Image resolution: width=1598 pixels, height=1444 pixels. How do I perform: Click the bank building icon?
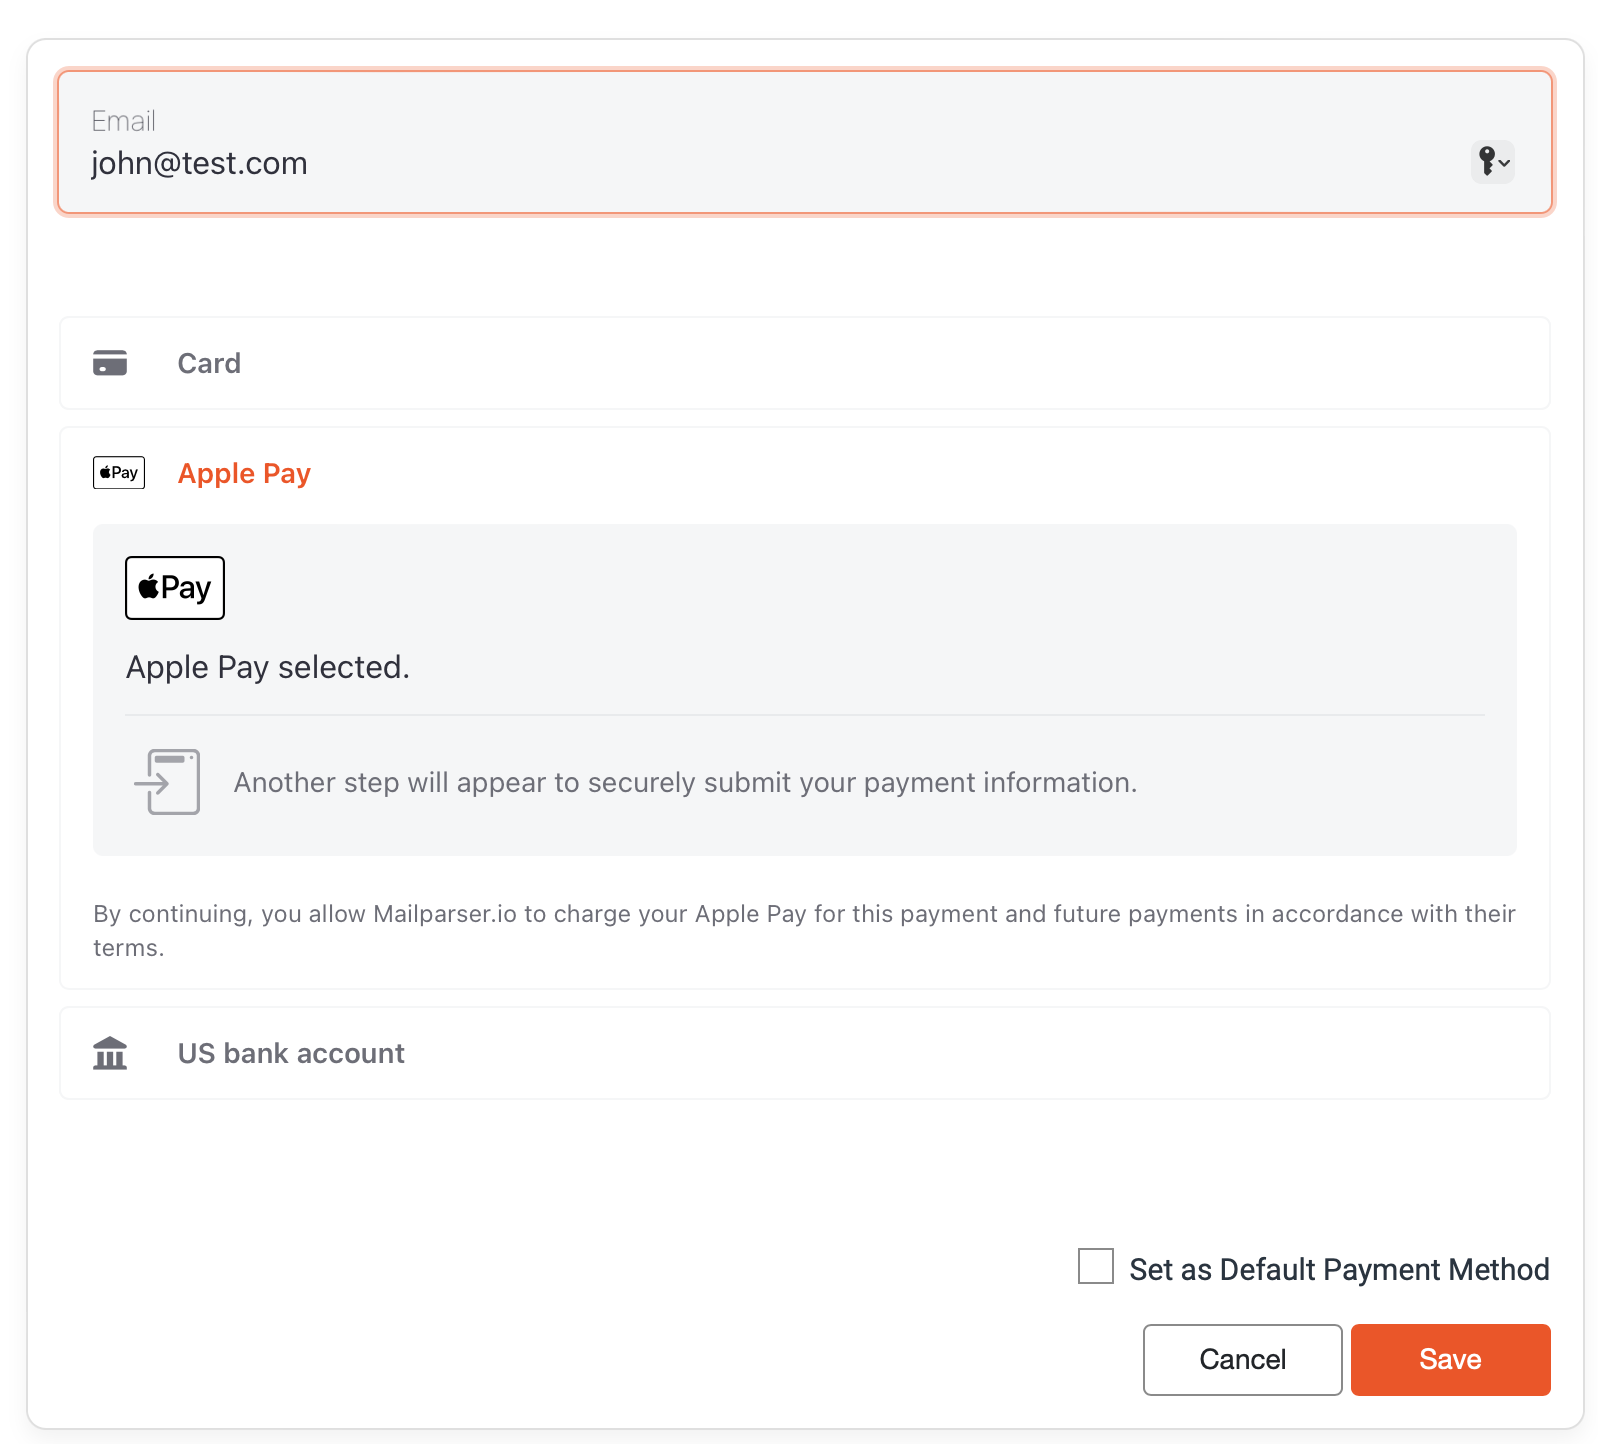point(110,1053)
